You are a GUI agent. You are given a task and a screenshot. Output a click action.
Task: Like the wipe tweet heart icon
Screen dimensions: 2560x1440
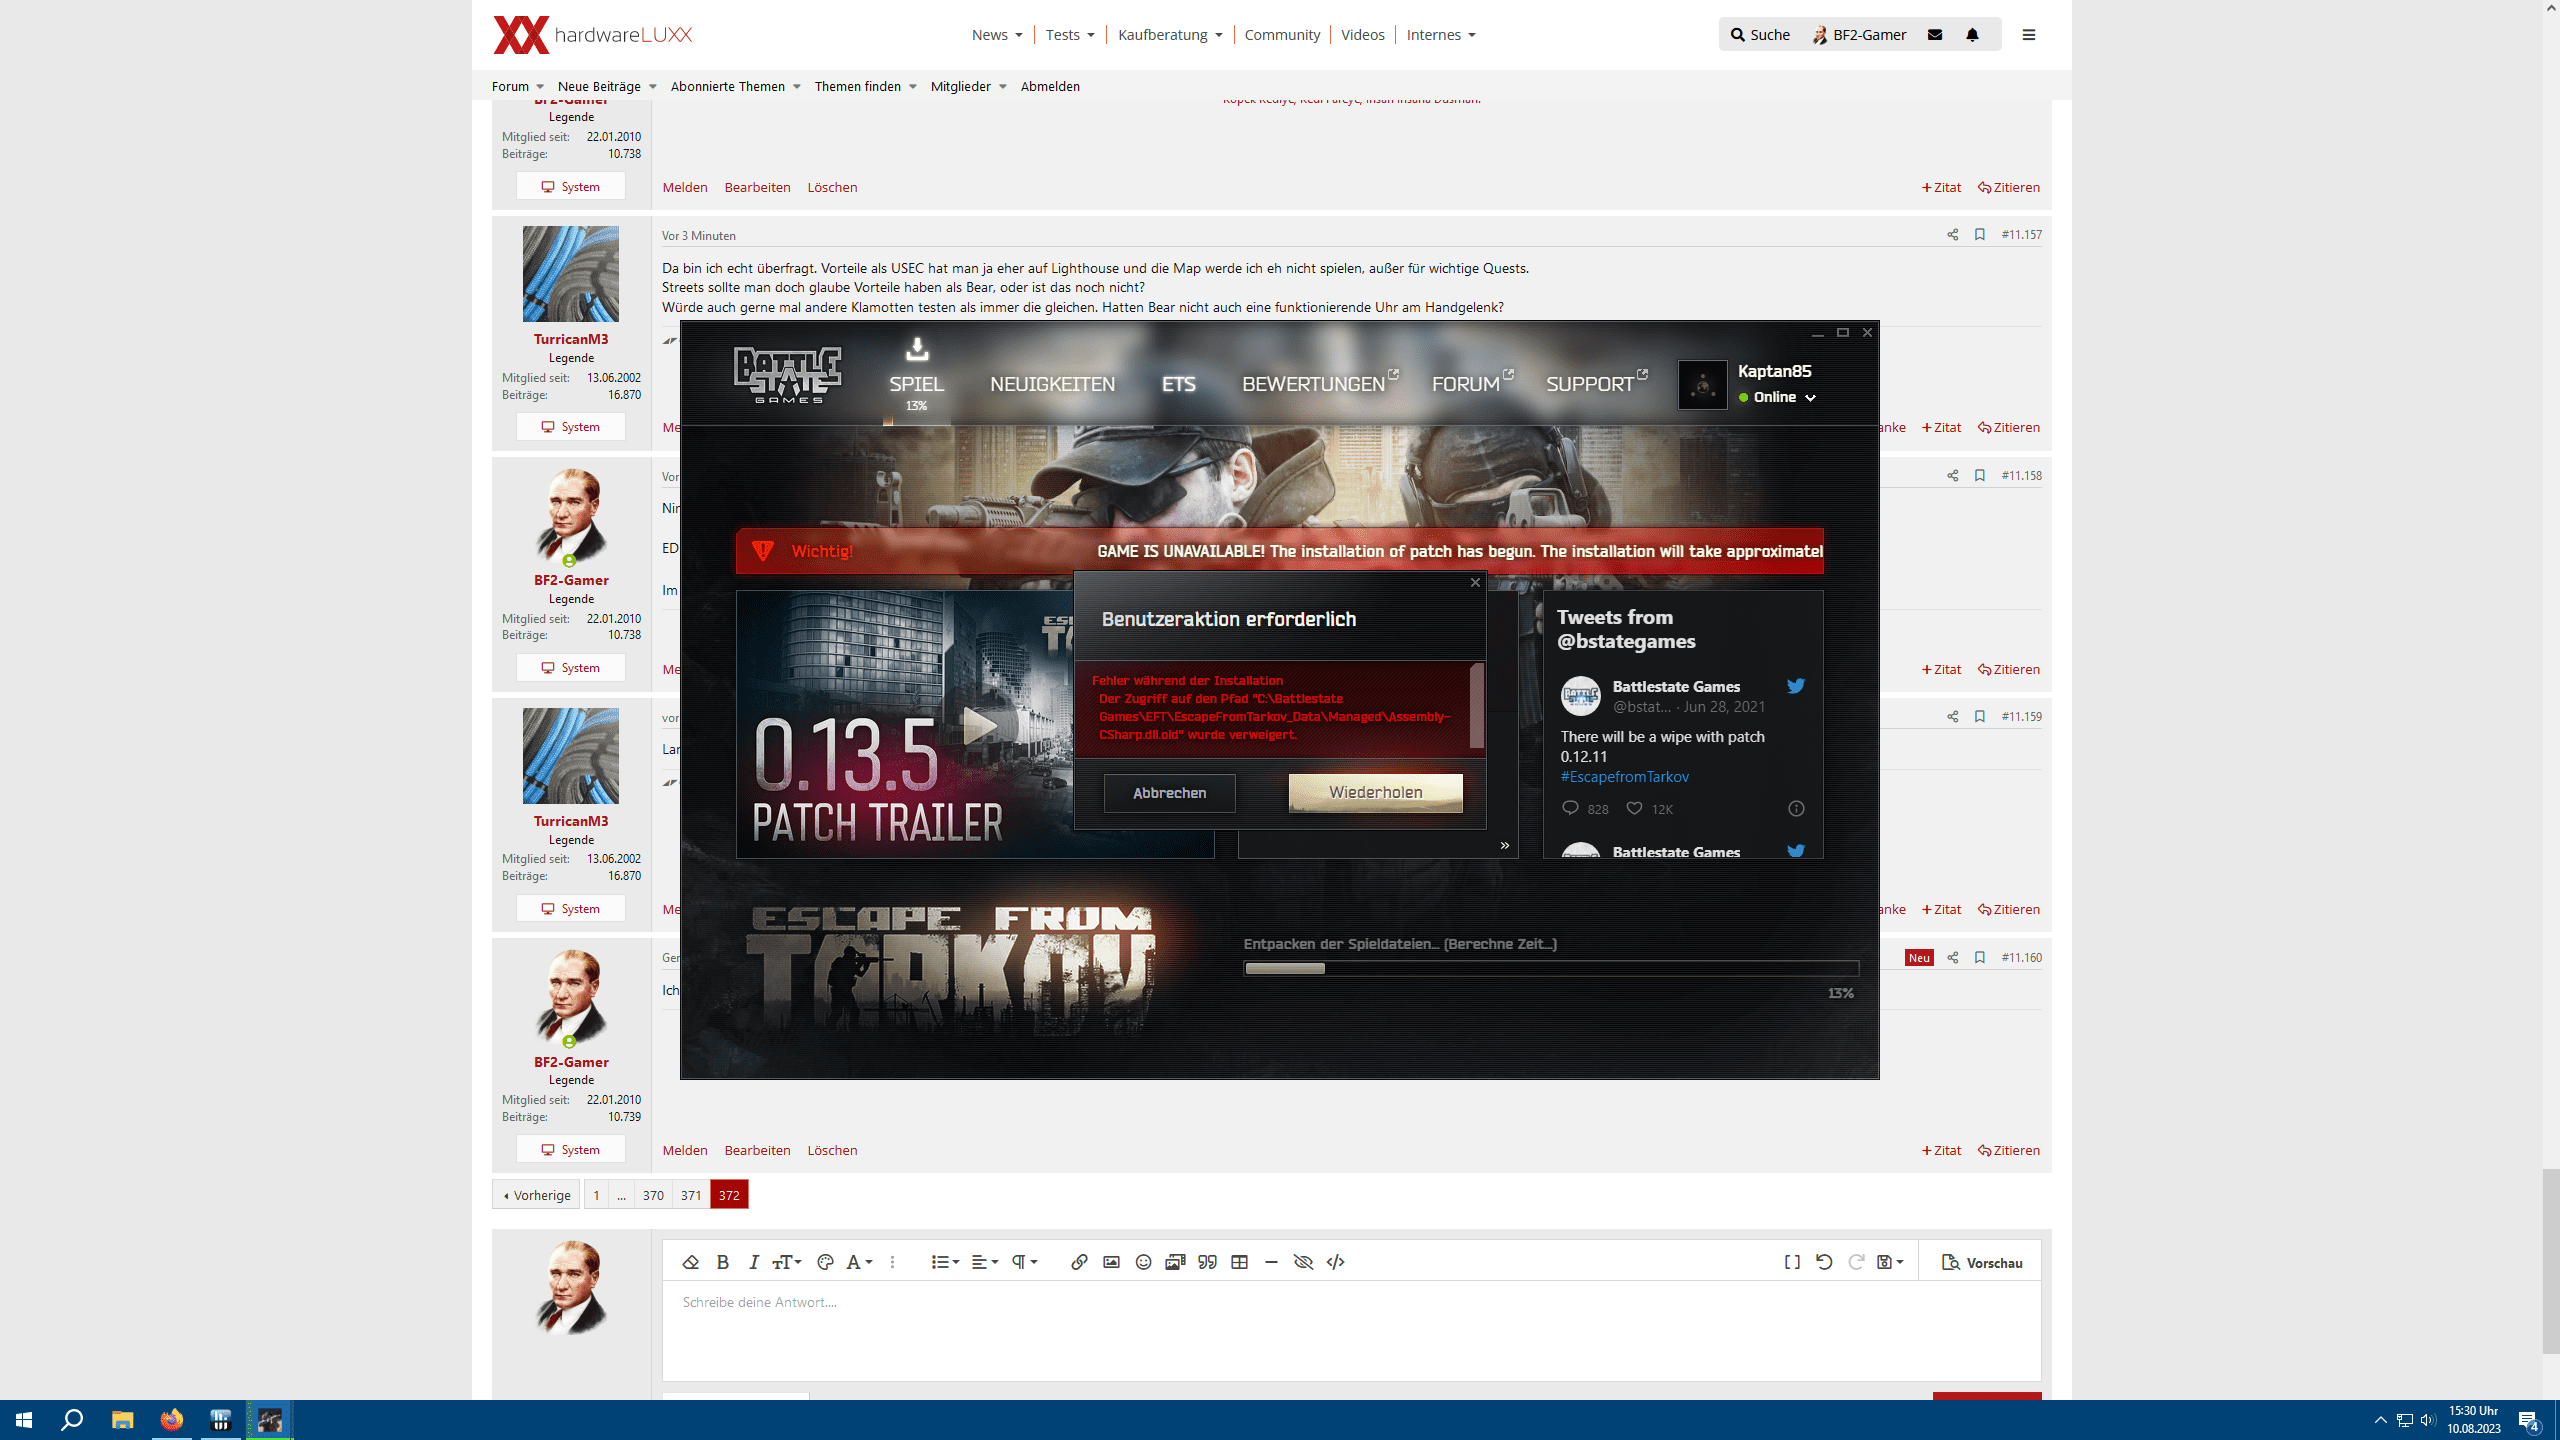point(1634,808)
